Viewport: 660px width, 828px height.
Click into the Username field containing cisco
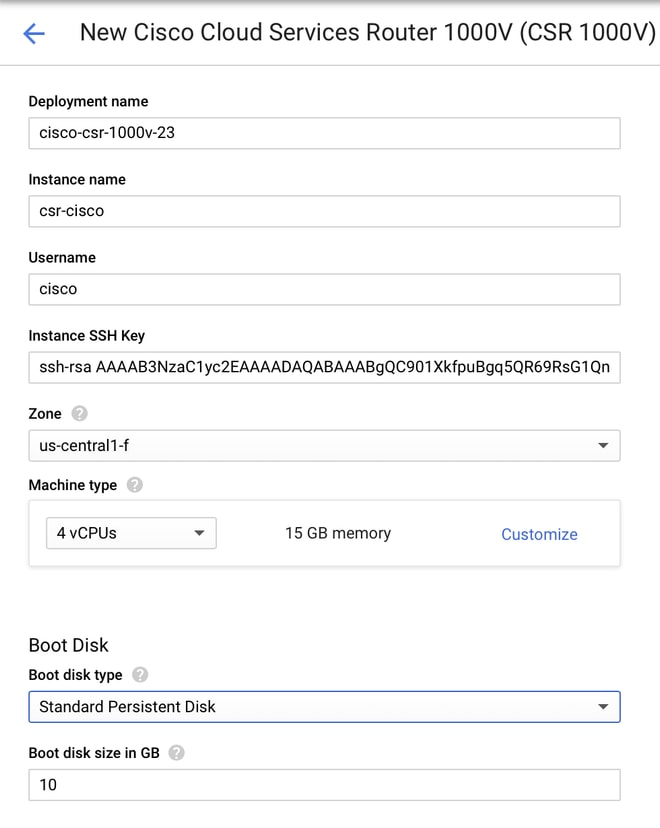pos(324,289)
